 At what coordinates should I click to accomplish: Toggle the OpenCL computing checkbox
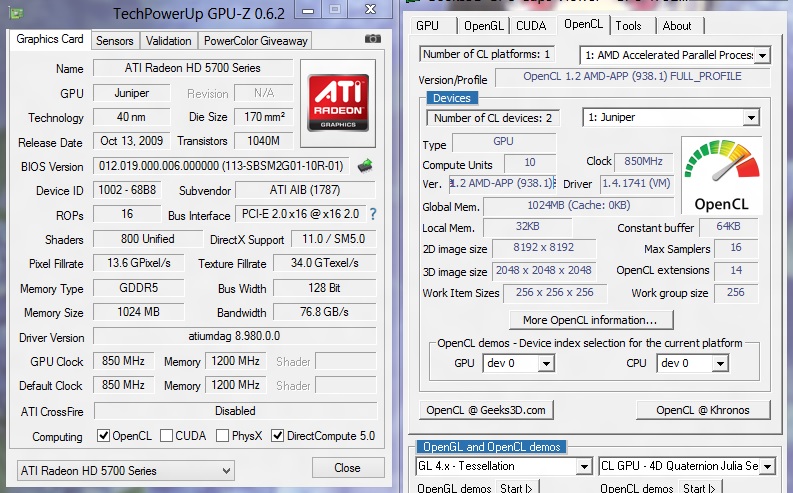pyautogui.click(x=103, y=435)
